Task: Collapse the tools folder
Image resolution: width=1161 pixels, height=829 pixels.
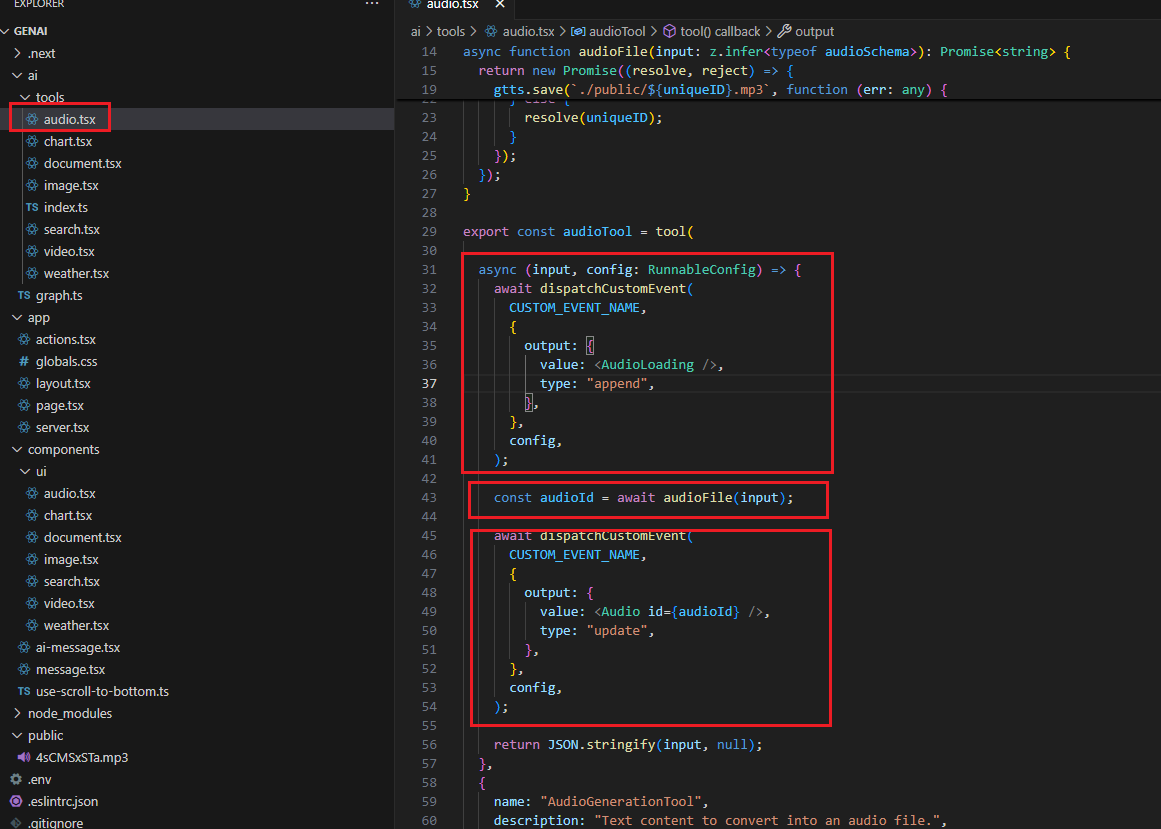Action: (25, 98)
